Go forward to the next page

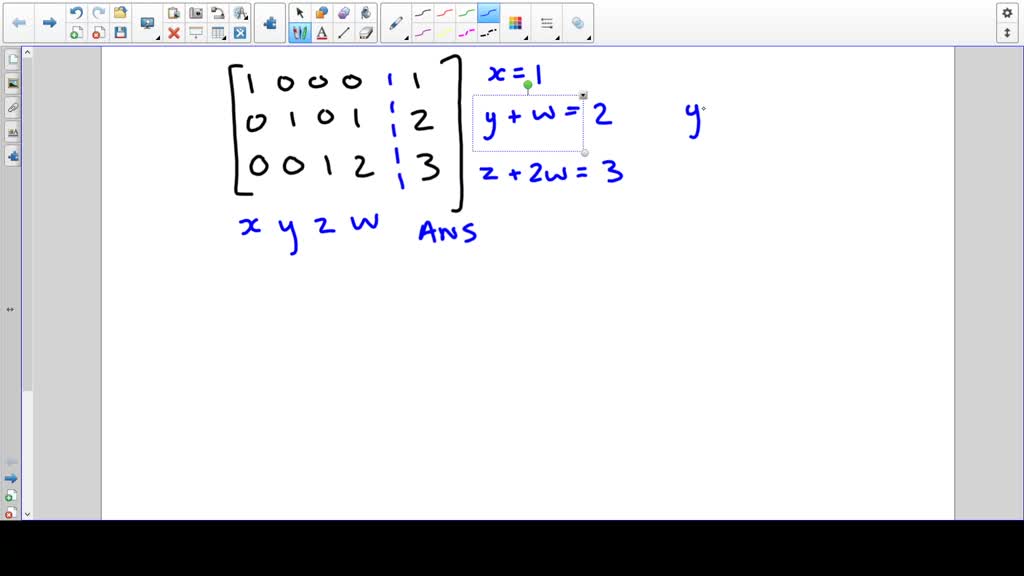(x=48, y=20)
